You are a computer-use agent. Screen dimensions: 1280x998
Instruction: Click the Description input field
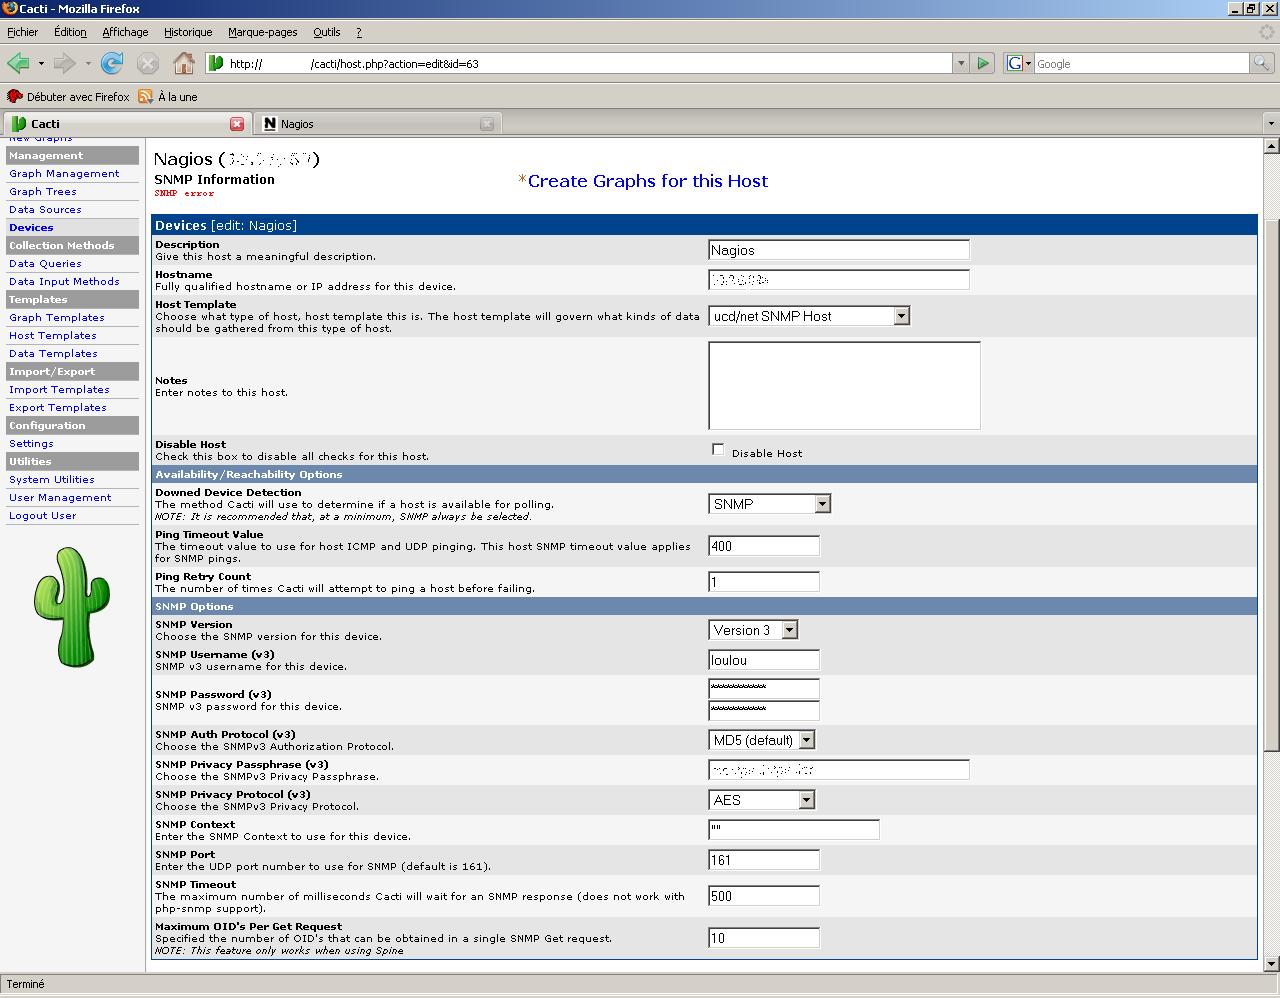pyautogui.click(x=839, y=250)
